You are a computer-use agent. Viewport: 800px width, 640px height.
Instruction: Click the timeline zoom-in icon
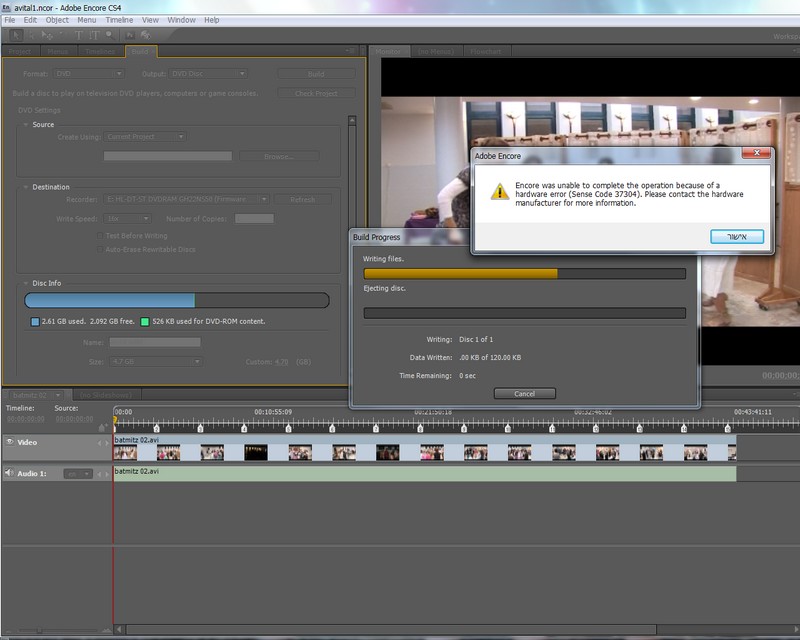point(106,631)
